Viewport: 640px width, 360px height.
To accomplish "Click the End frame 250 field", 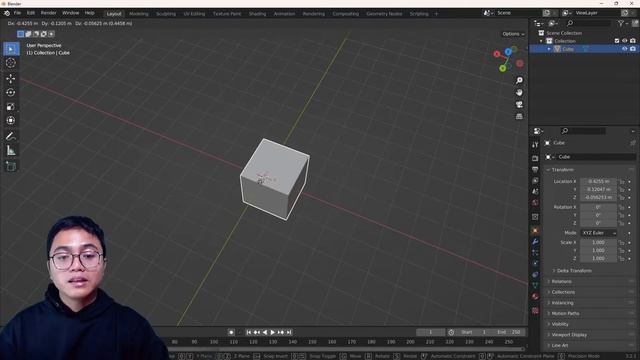I will pyautogui.click(x=509, y=332).
